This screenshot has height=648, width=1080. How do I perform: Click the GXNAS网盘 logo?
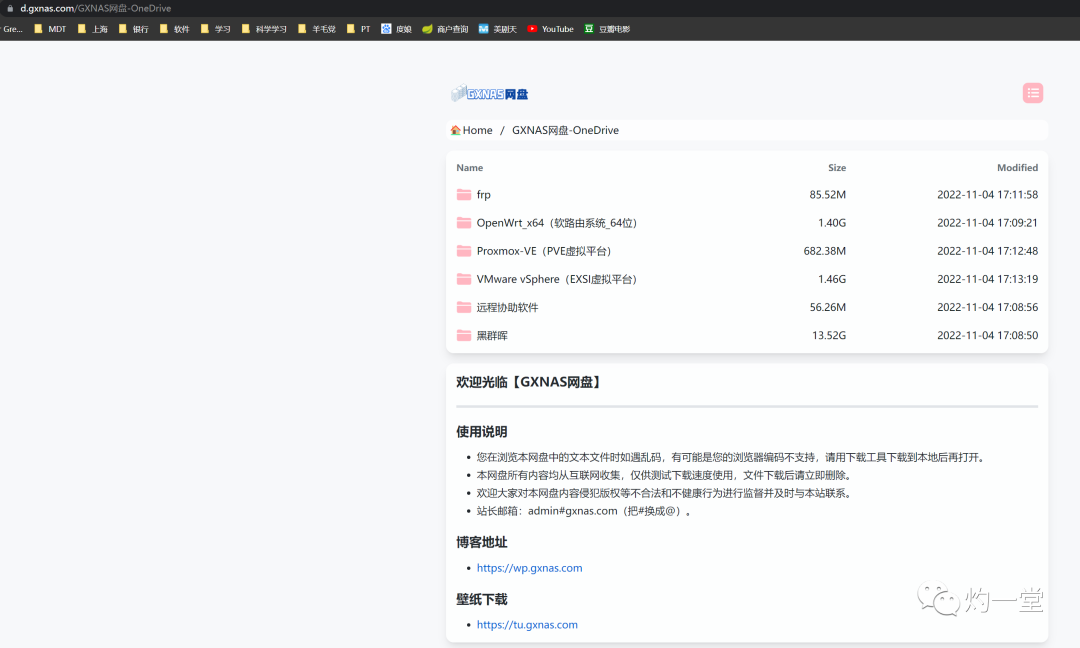point(489,93)
